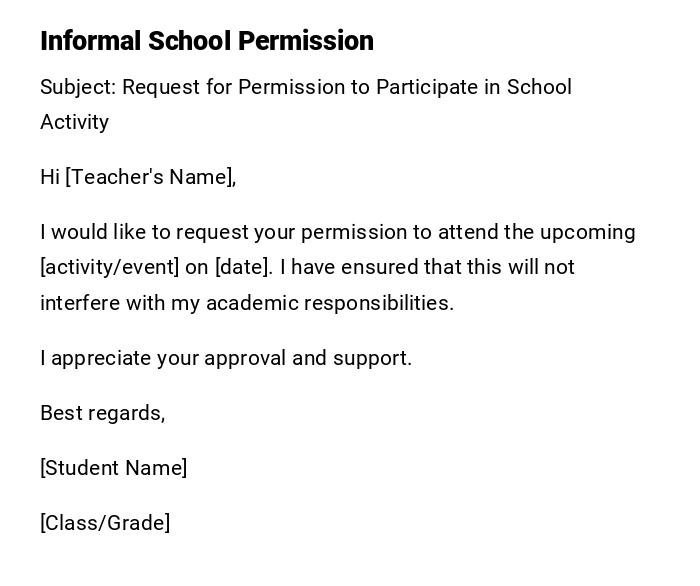Click the '[Teacher's Name]' placeholder
This screenshot has height=586, width=700.
tap(150, 177)
